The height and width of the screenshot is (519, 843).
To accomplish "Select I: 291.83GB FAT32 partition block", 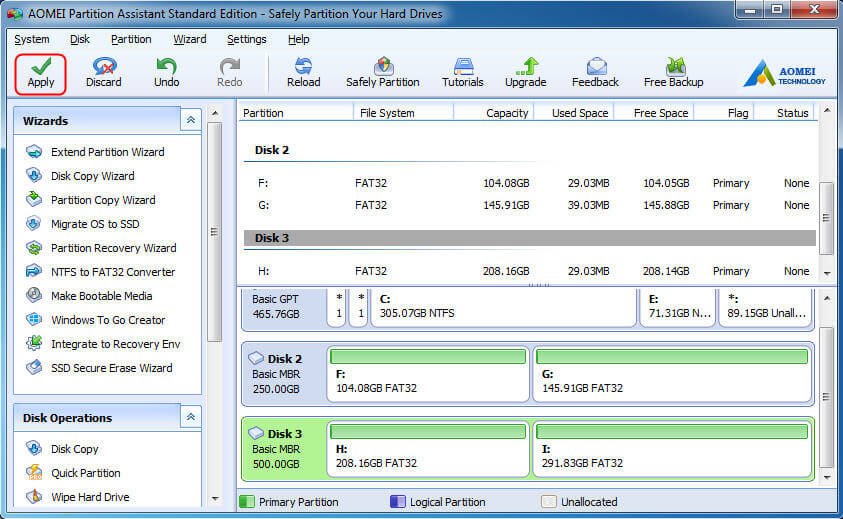I will point(672,449).
